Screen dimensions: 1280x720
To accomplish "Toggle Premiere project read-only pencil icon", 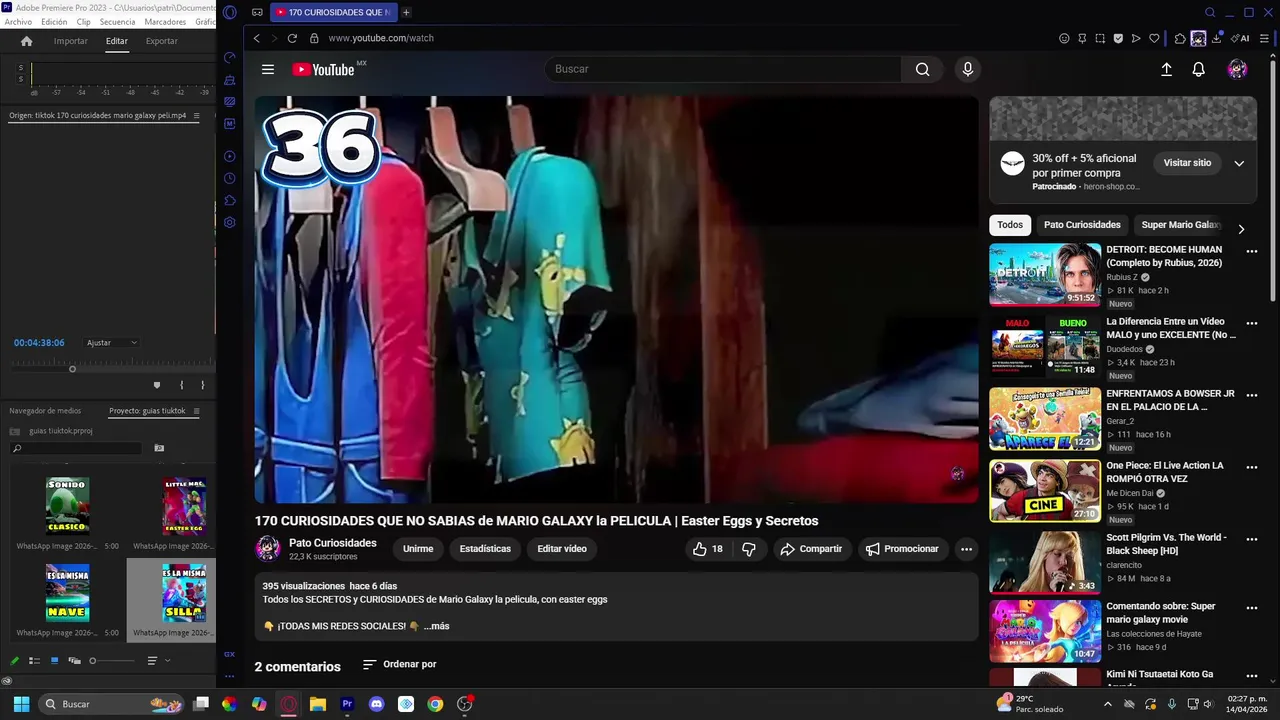I will pos(14,661).
